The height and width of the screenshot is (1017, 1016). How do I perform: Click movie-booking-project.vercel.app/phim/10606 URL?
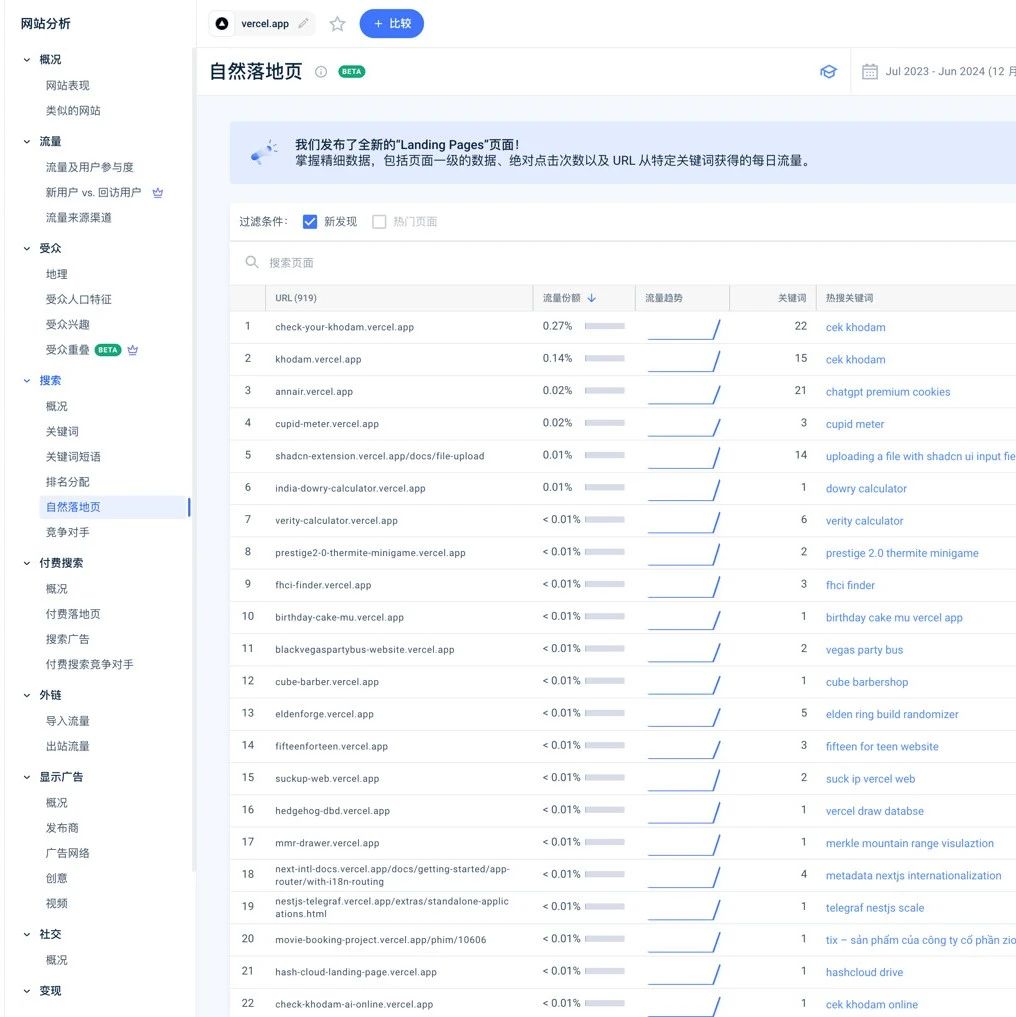click(381, 940)
